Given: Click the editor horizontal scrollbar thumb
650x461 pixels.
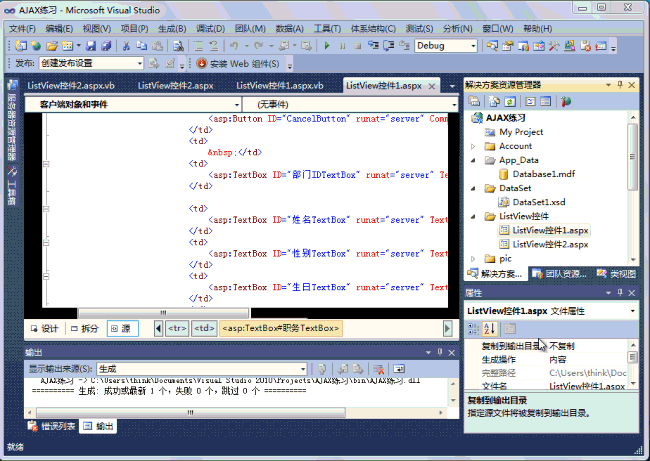Looking at the screenshot, I should 163,313.
